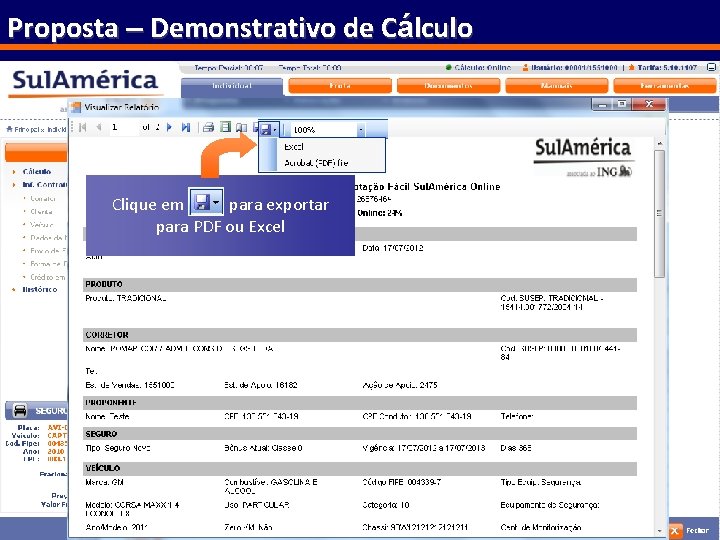The width and height of the screenshot is (720, 540).
Task: Click Produto: TRADICIONAL text
Action: pos(125,298)
